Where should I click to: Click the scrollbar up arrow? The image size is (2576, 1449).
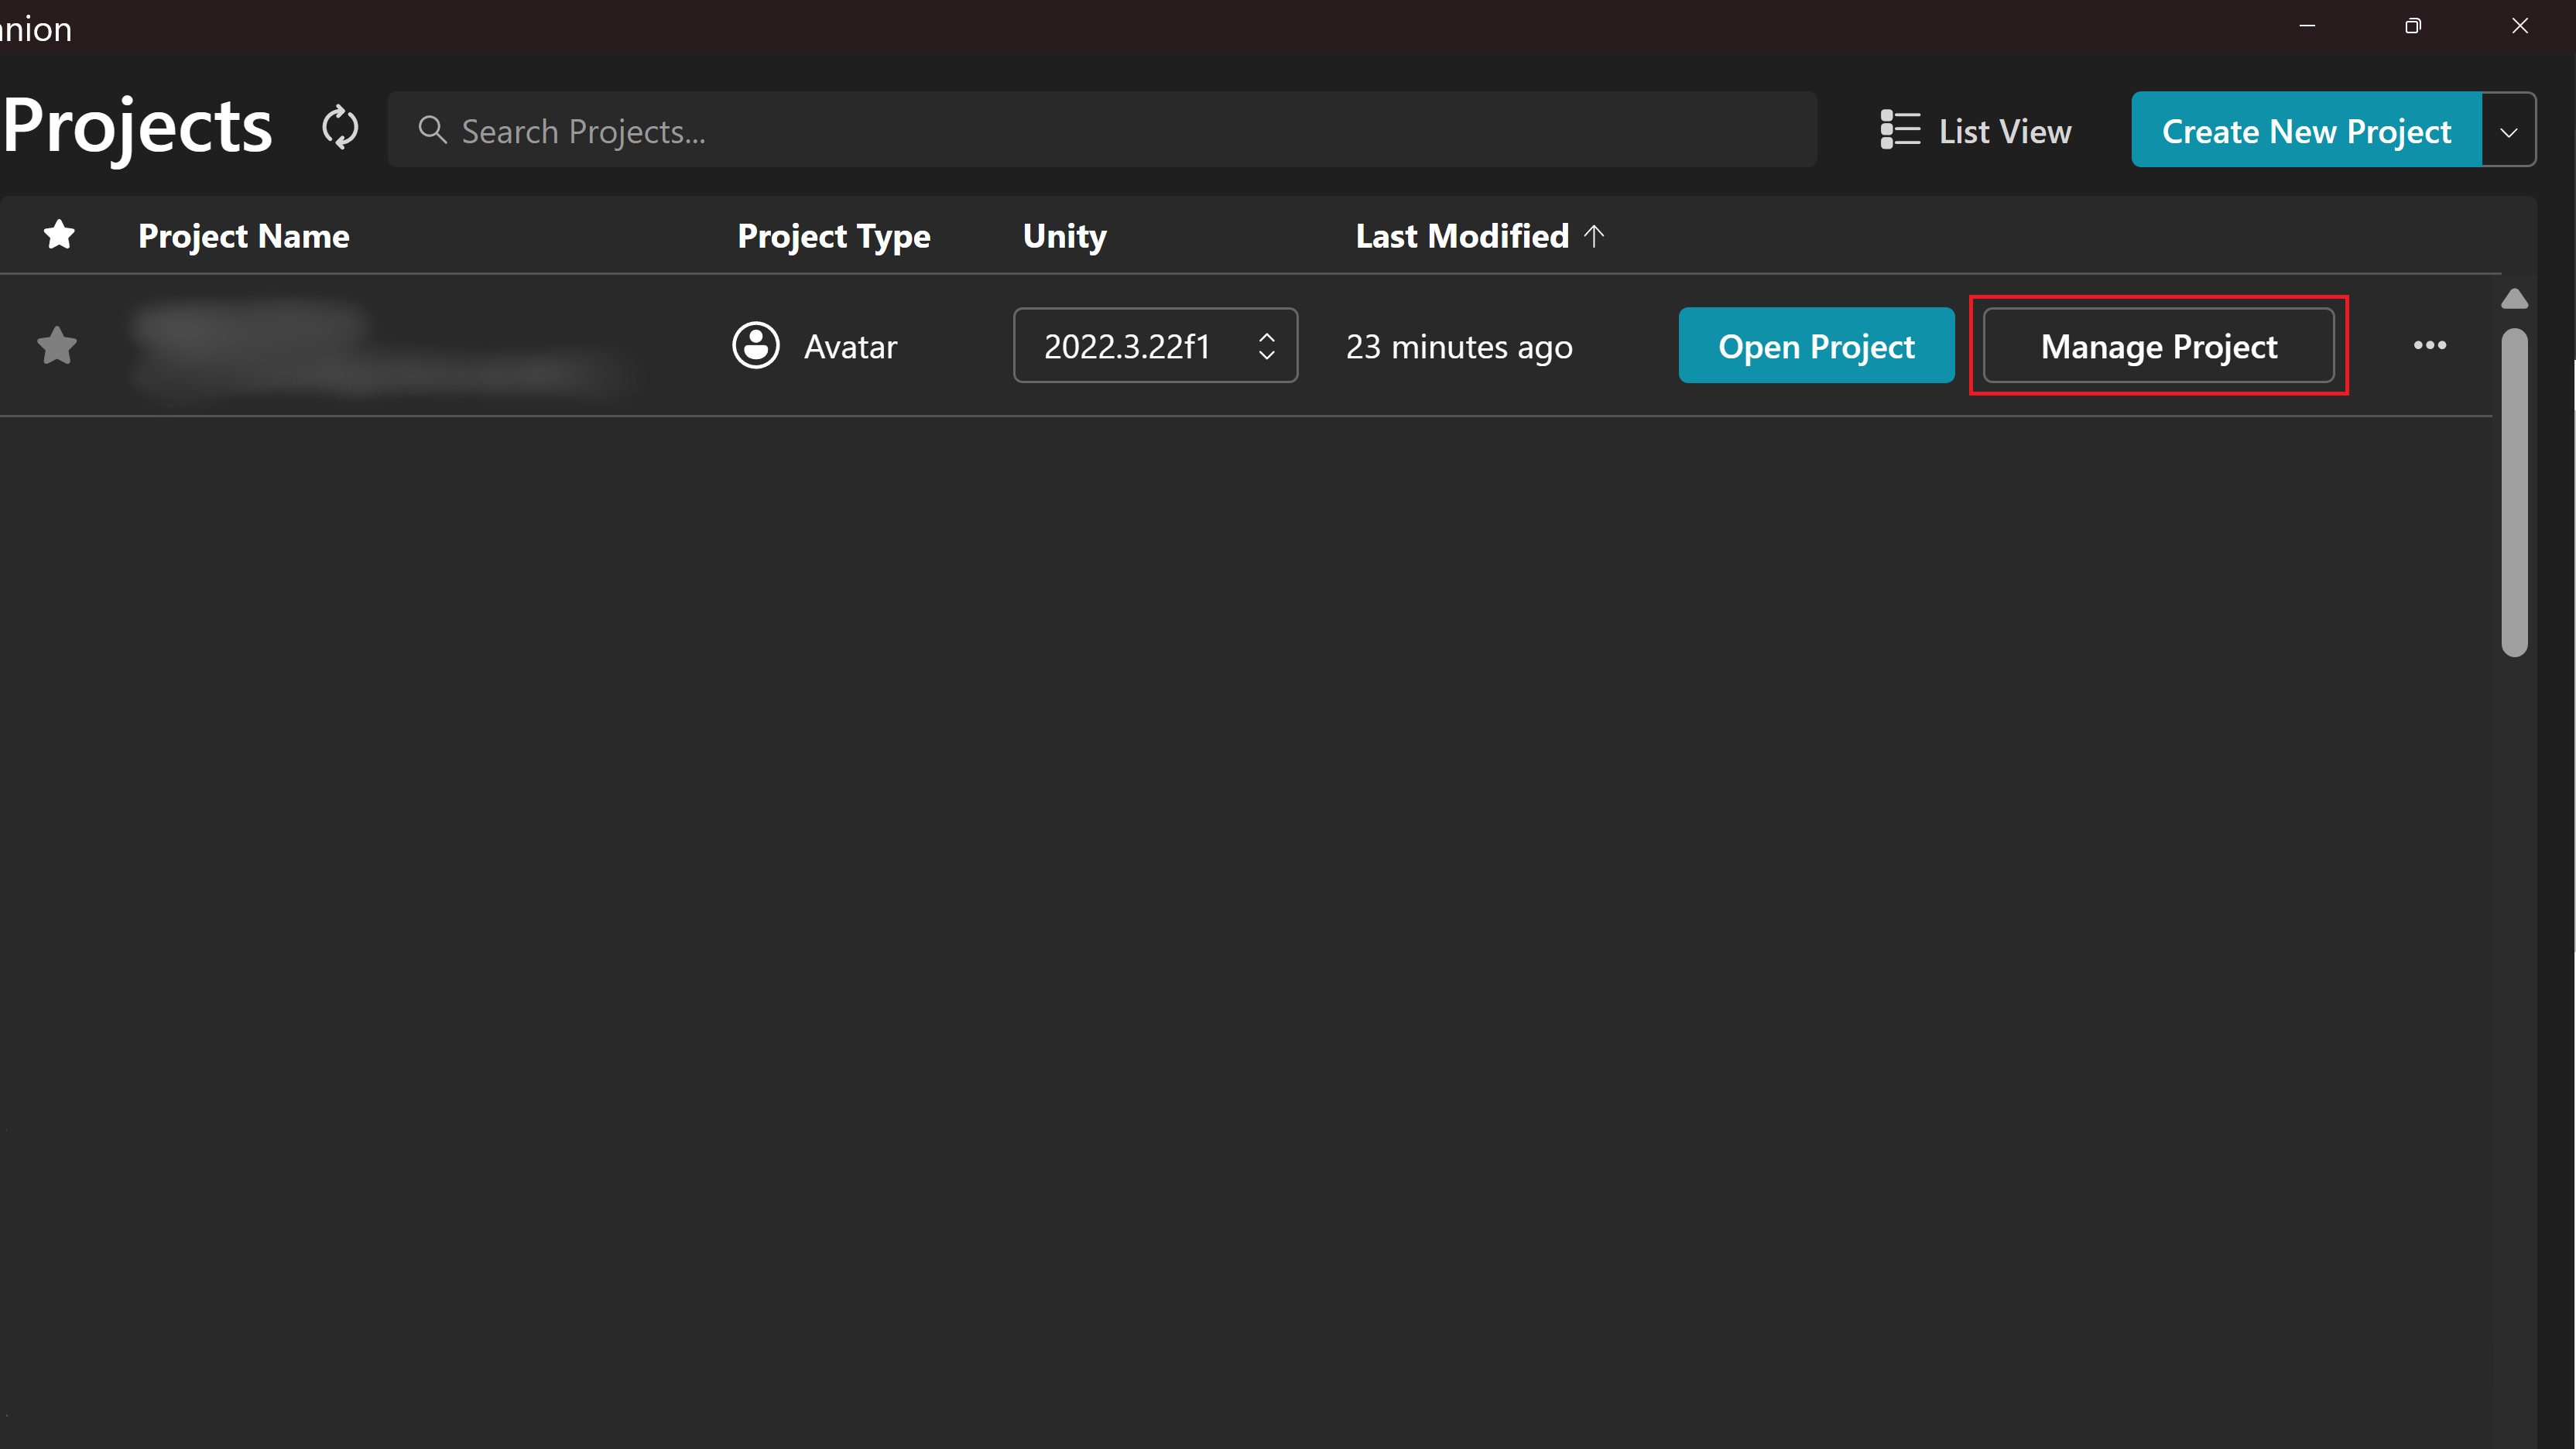coord(2514,299)
